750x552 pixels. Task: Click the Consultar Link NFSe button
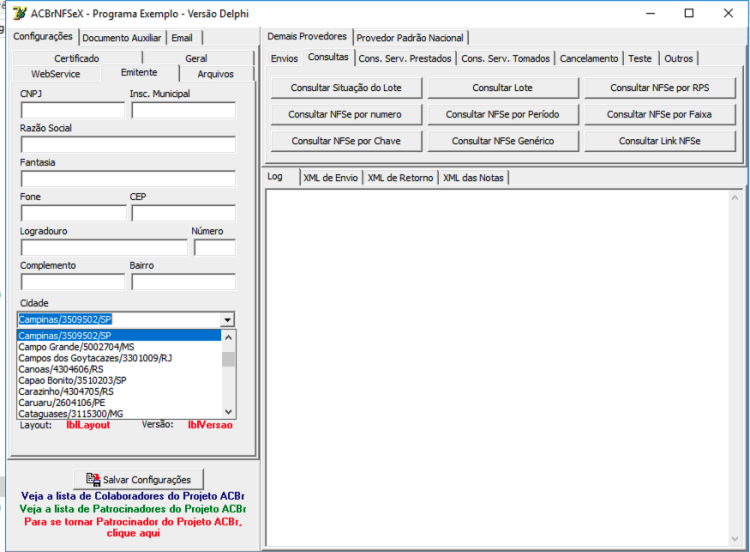pyautogui.click(x=660, y=141)
